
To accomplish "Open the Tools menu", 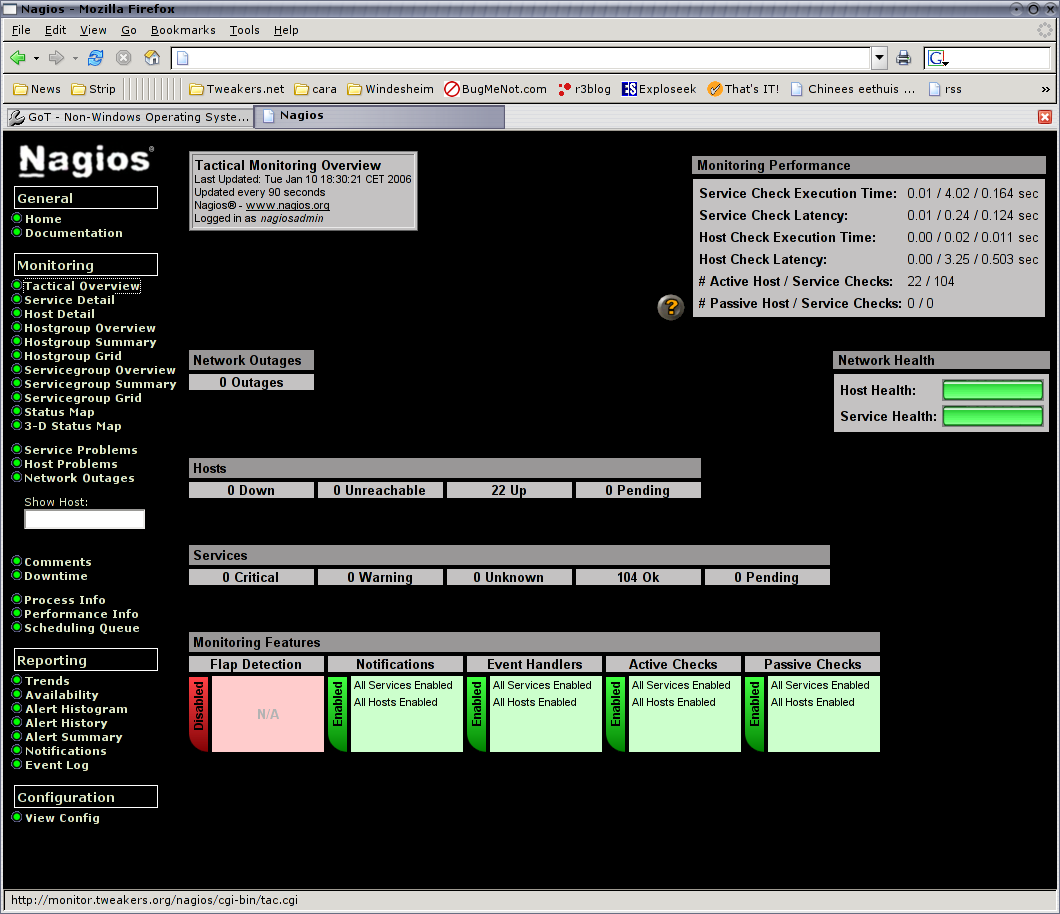I will coord(244,30).
